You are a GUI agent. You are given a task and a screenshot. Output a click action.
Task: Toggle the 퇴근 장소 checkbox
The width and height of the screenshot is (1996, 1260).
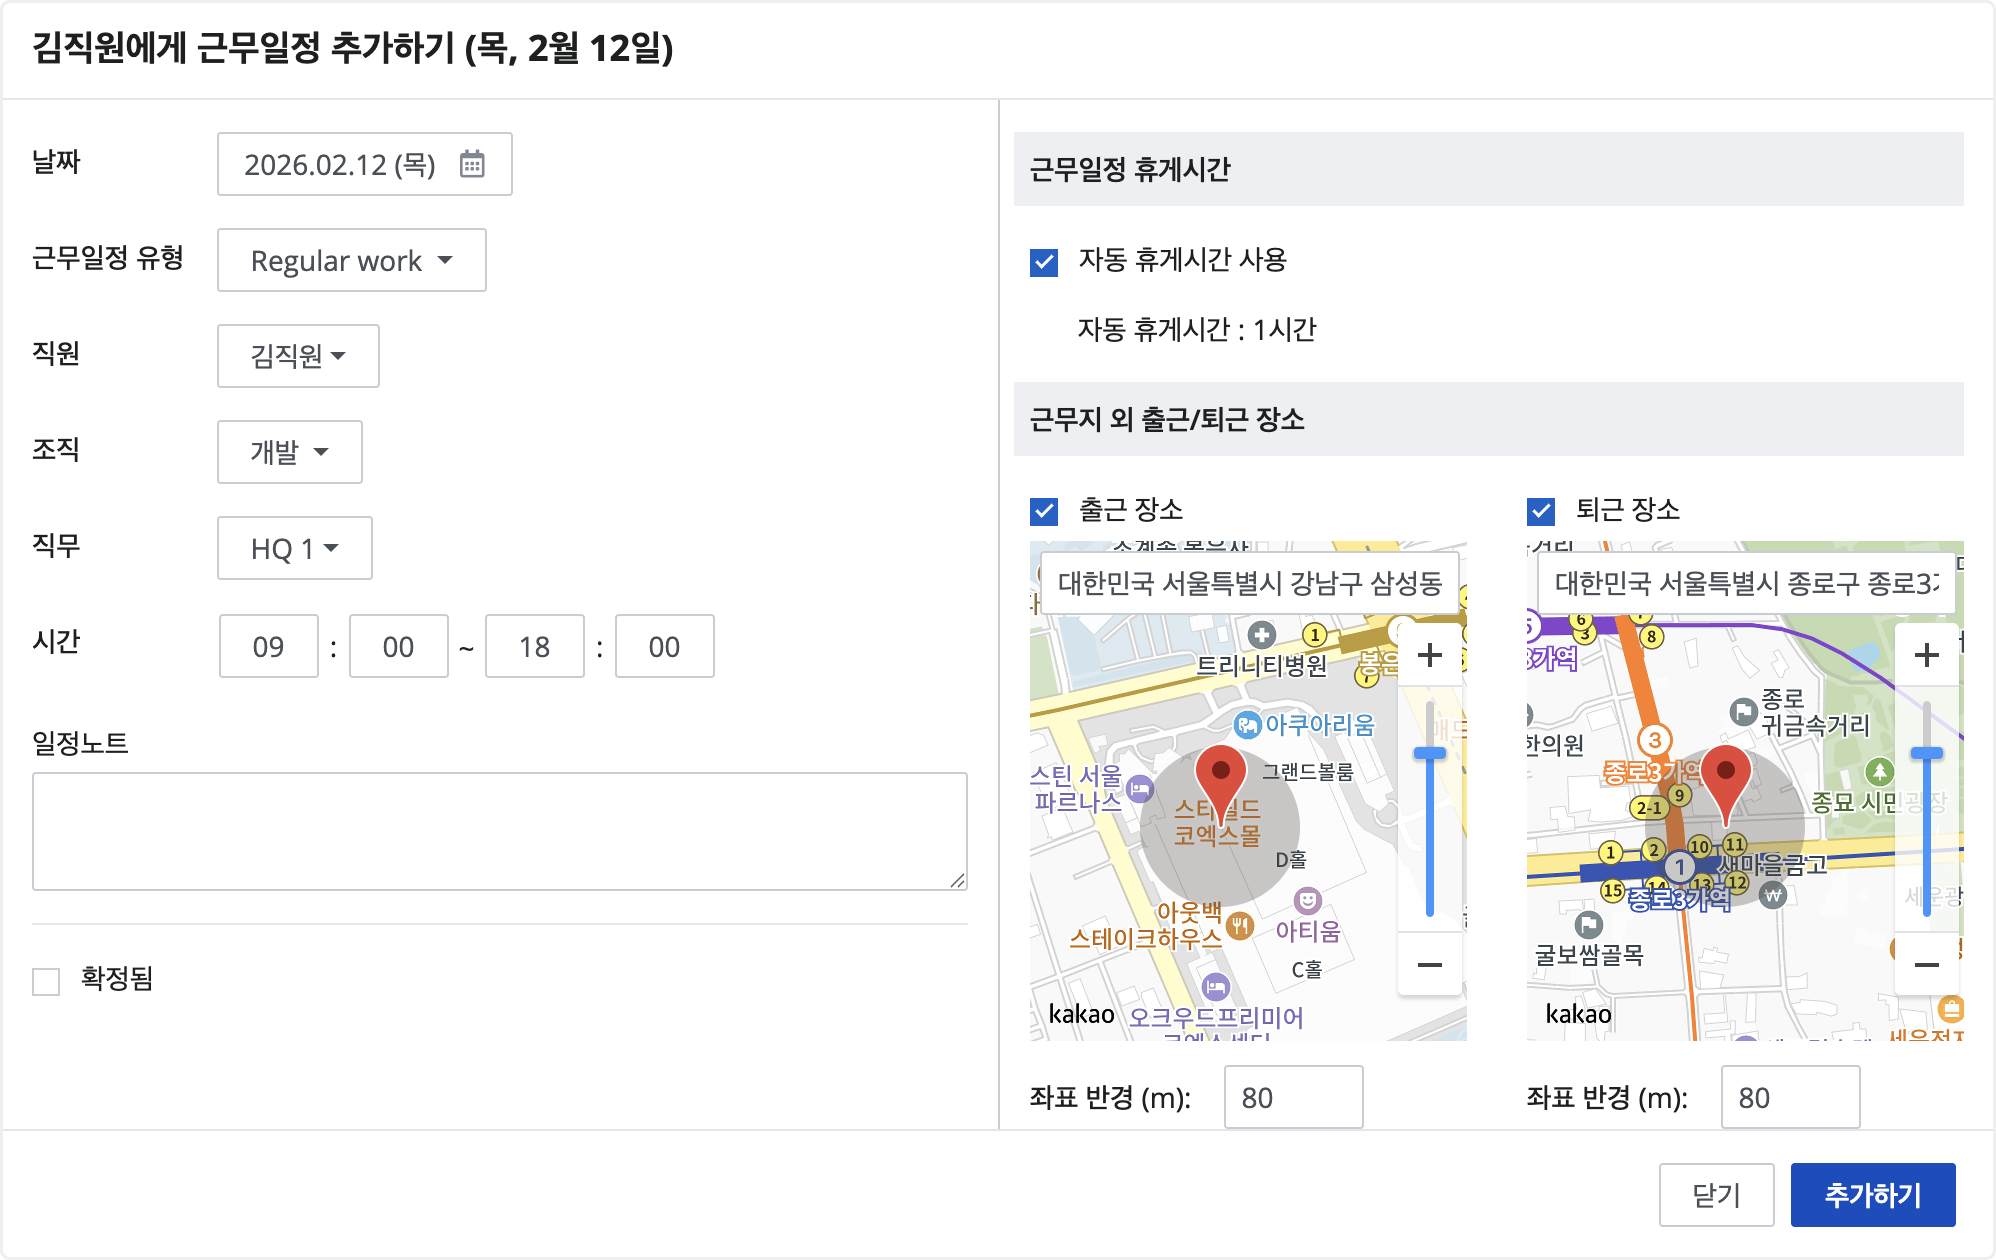[1541, 512]
